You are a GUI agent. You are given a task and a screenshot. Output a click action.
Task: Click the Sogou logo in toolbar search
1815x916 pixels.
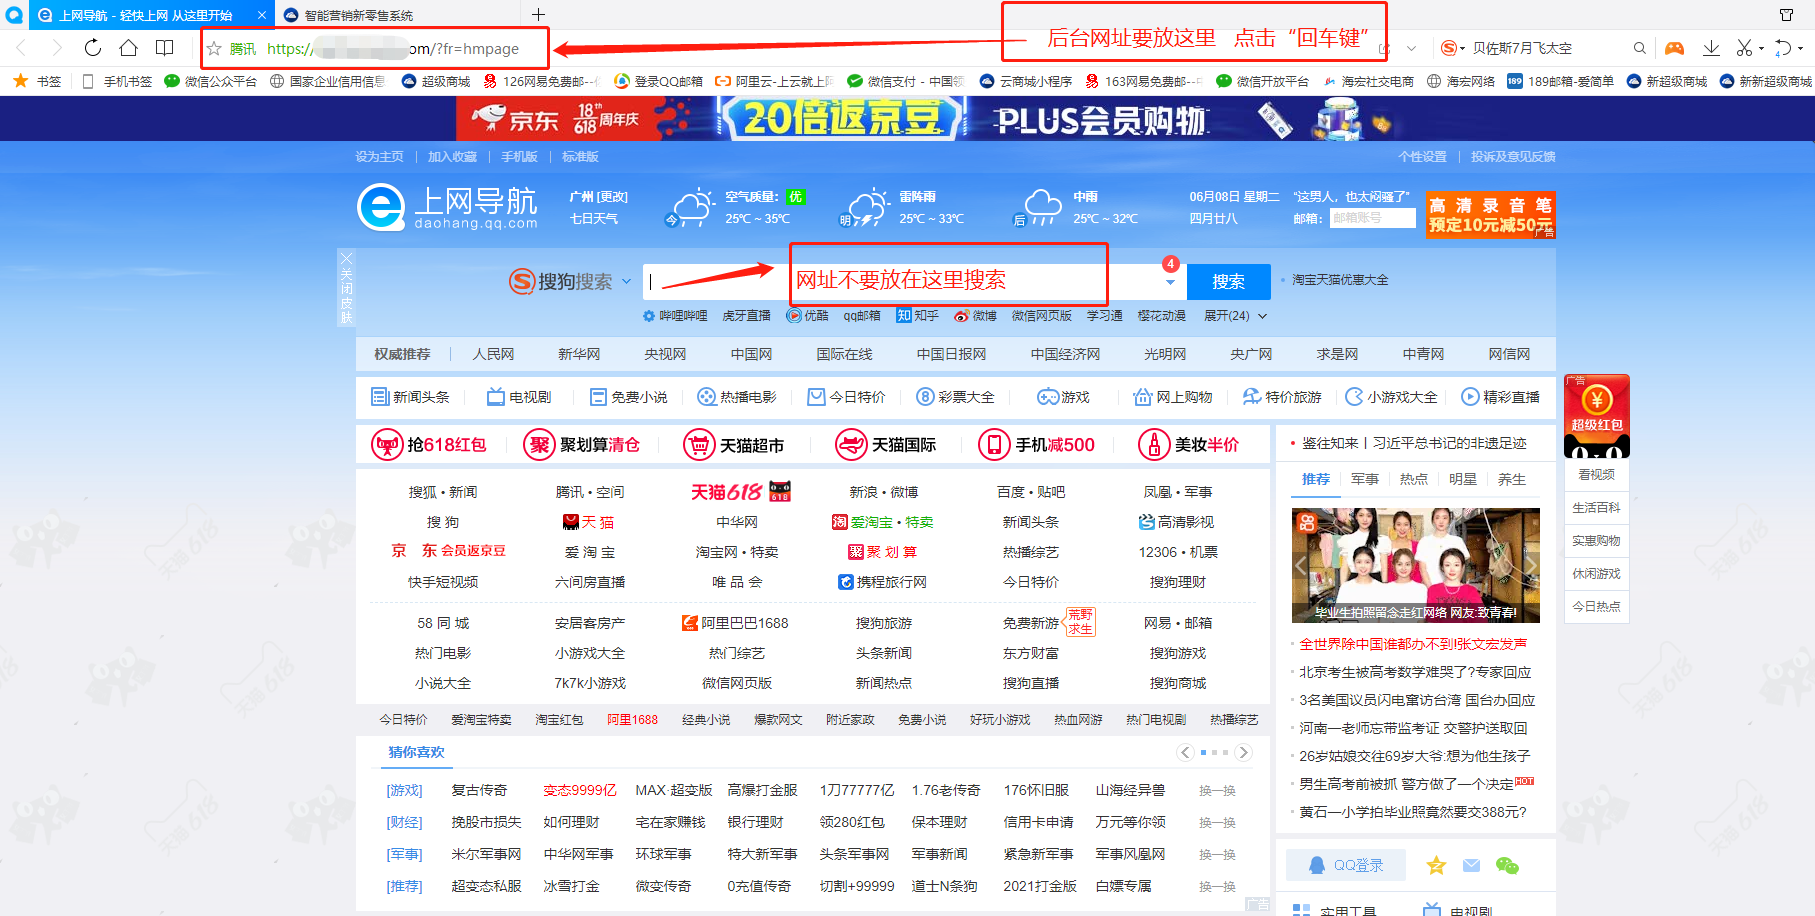coord(1449,48)
